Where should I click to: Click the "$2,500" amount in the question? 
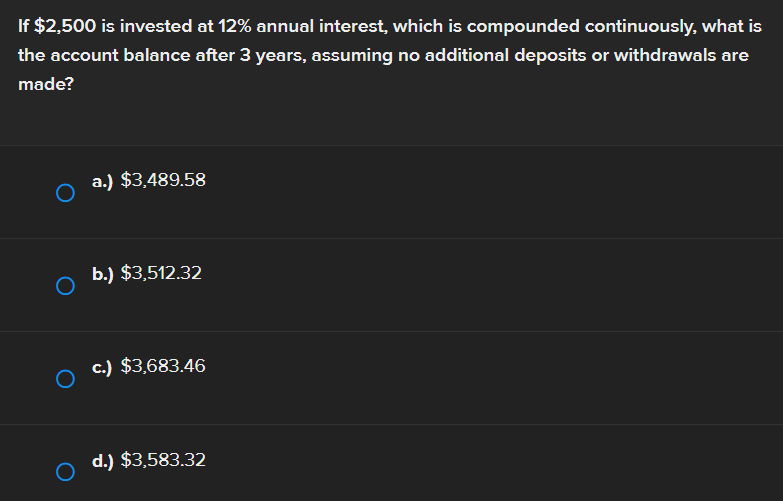coord(62,26)
